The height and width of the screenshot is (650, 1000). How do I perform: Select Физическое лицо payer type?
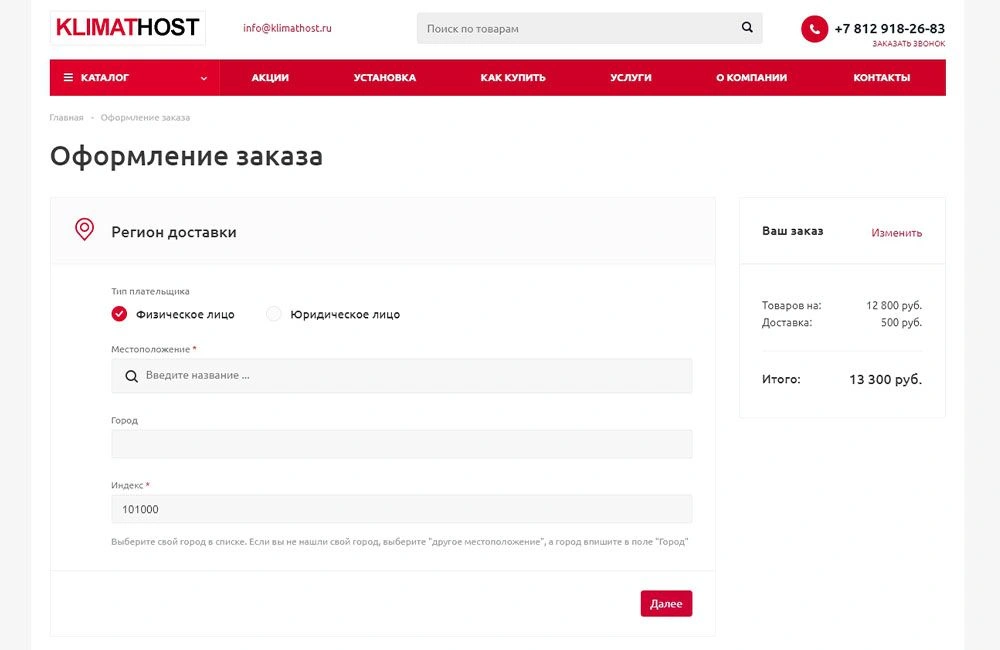120,314
